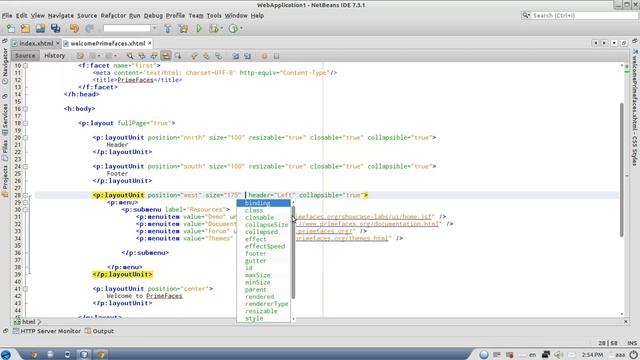The width and height of the screenshot is (640, 360).
Task: Click the Save All toolbar icon
Action: click(x=56, y=29)
